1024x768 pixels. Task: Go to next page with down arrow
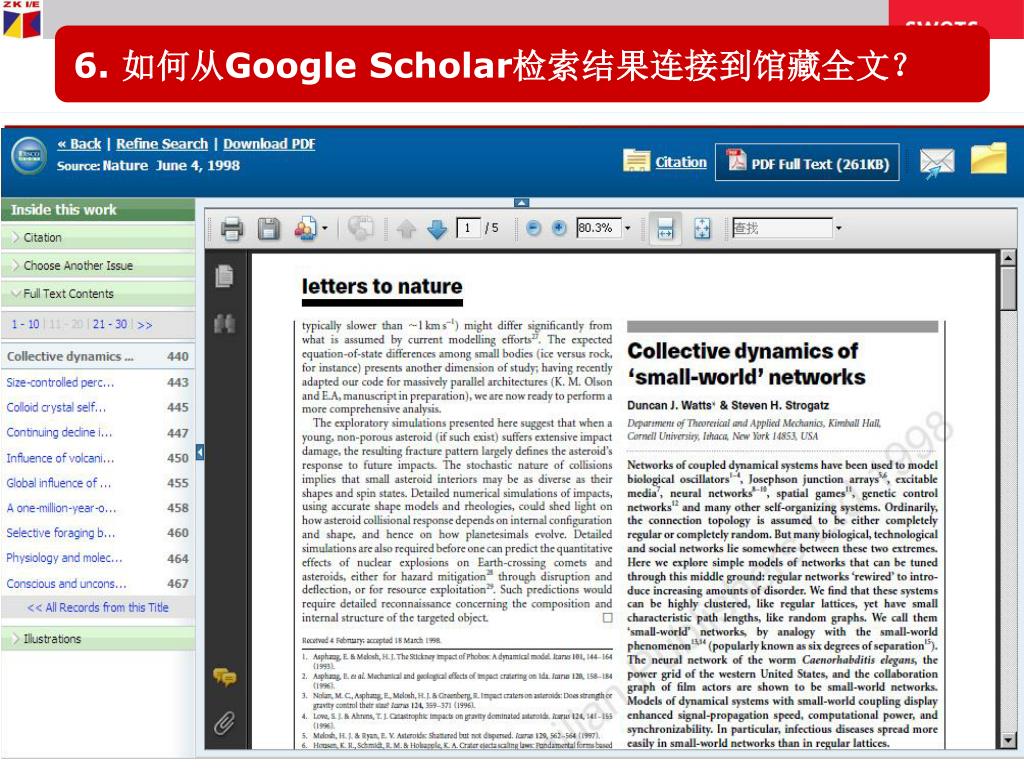point(437,229)
